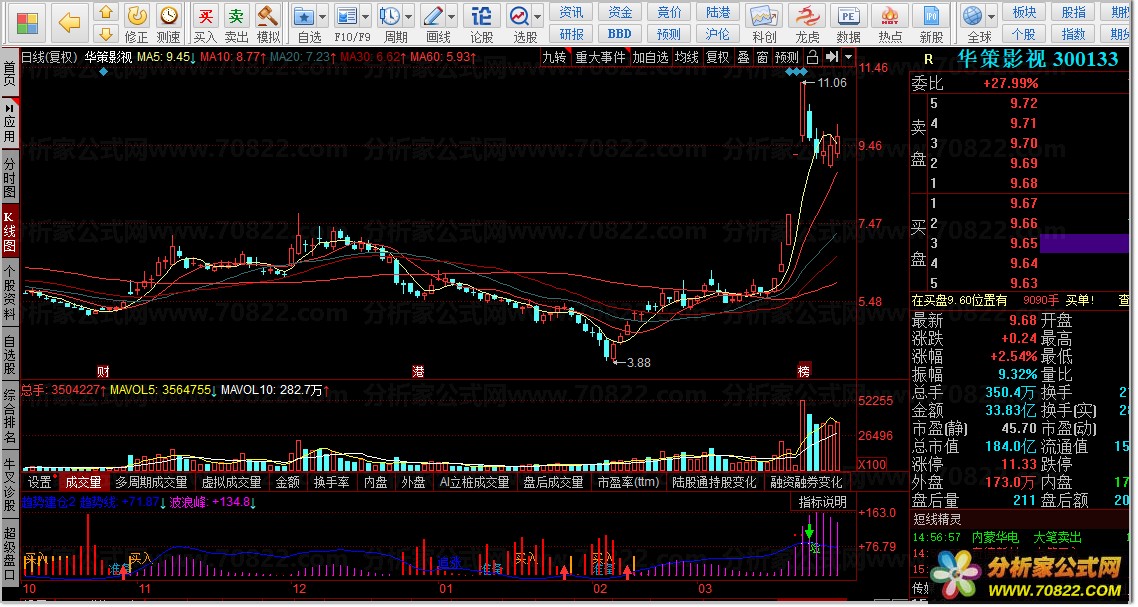Open the 龙虎 dragon icon
Viewport: 1138px width, 607px height.
point(806,16)
